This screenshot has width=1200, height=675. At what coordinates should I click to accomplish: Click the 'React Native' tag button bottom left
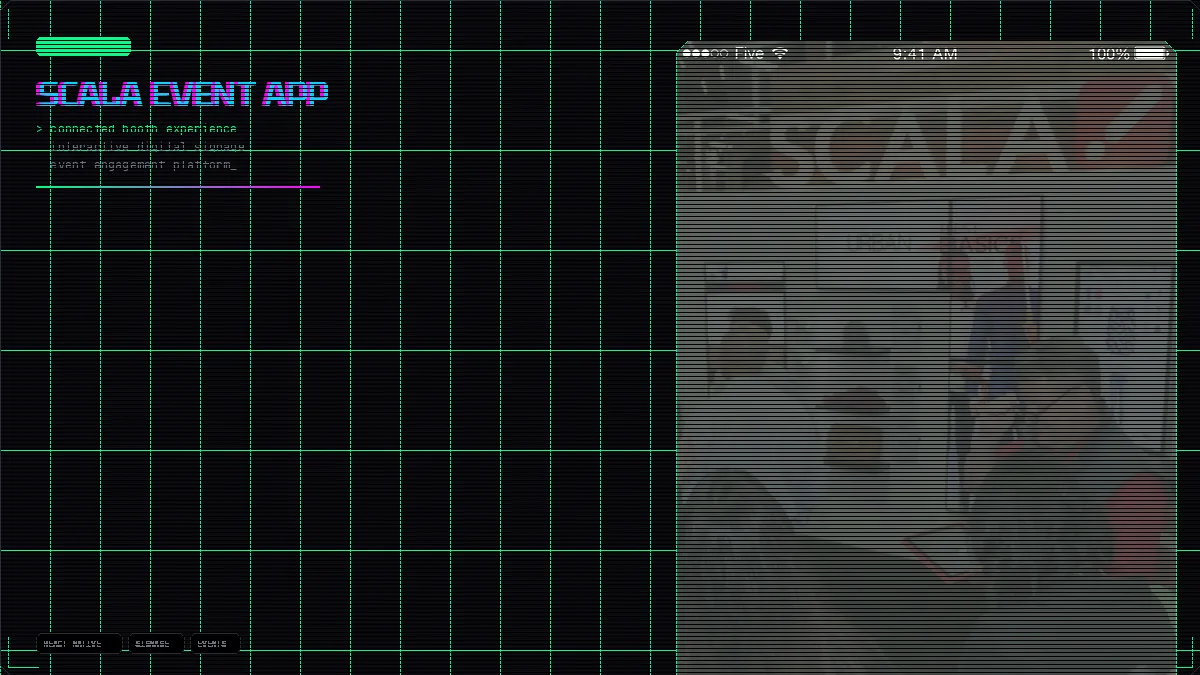(77, 643)
